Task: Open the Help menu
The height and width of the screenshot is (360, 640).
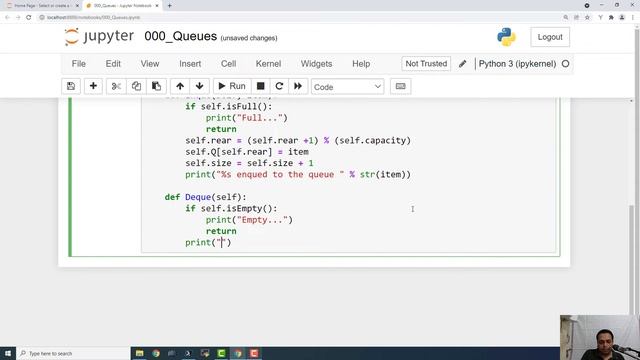Action: coord(361,64)
